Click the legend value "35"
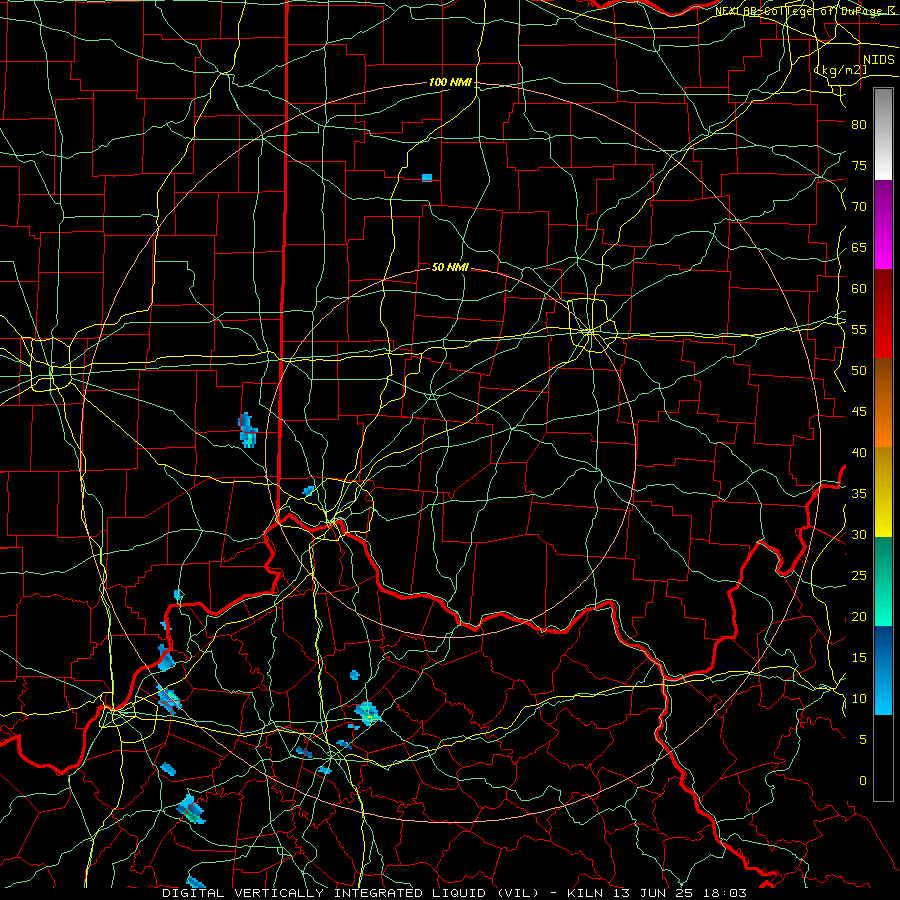Viewport: 900px width, 900px height. (x=859, y=494)
